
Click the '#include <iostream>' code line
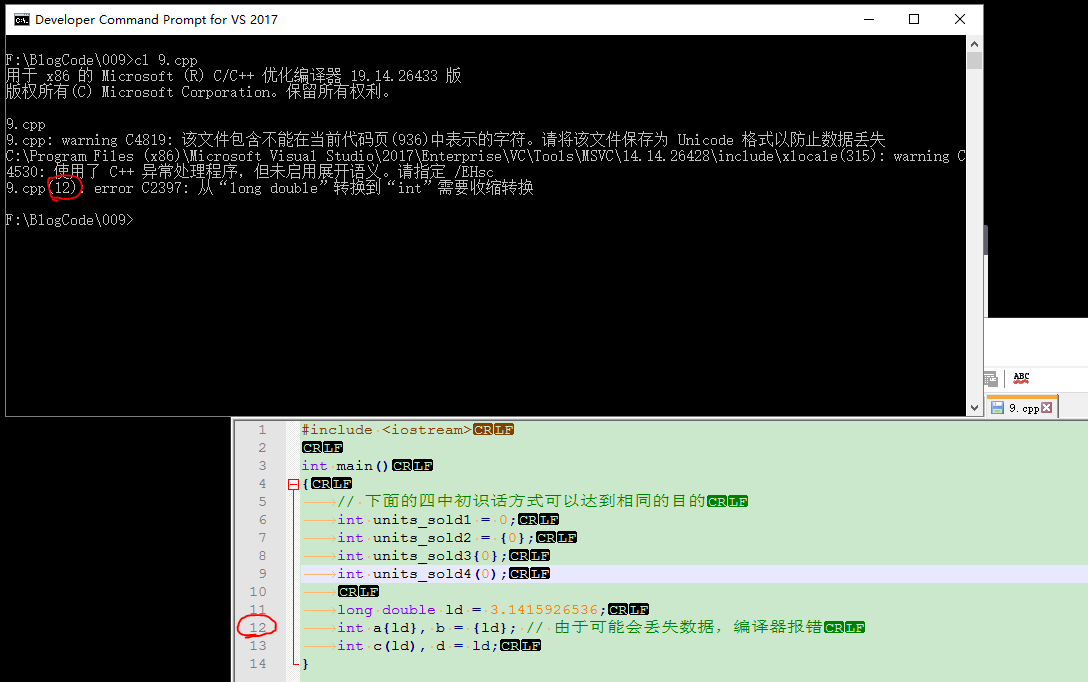coord(386,430)
